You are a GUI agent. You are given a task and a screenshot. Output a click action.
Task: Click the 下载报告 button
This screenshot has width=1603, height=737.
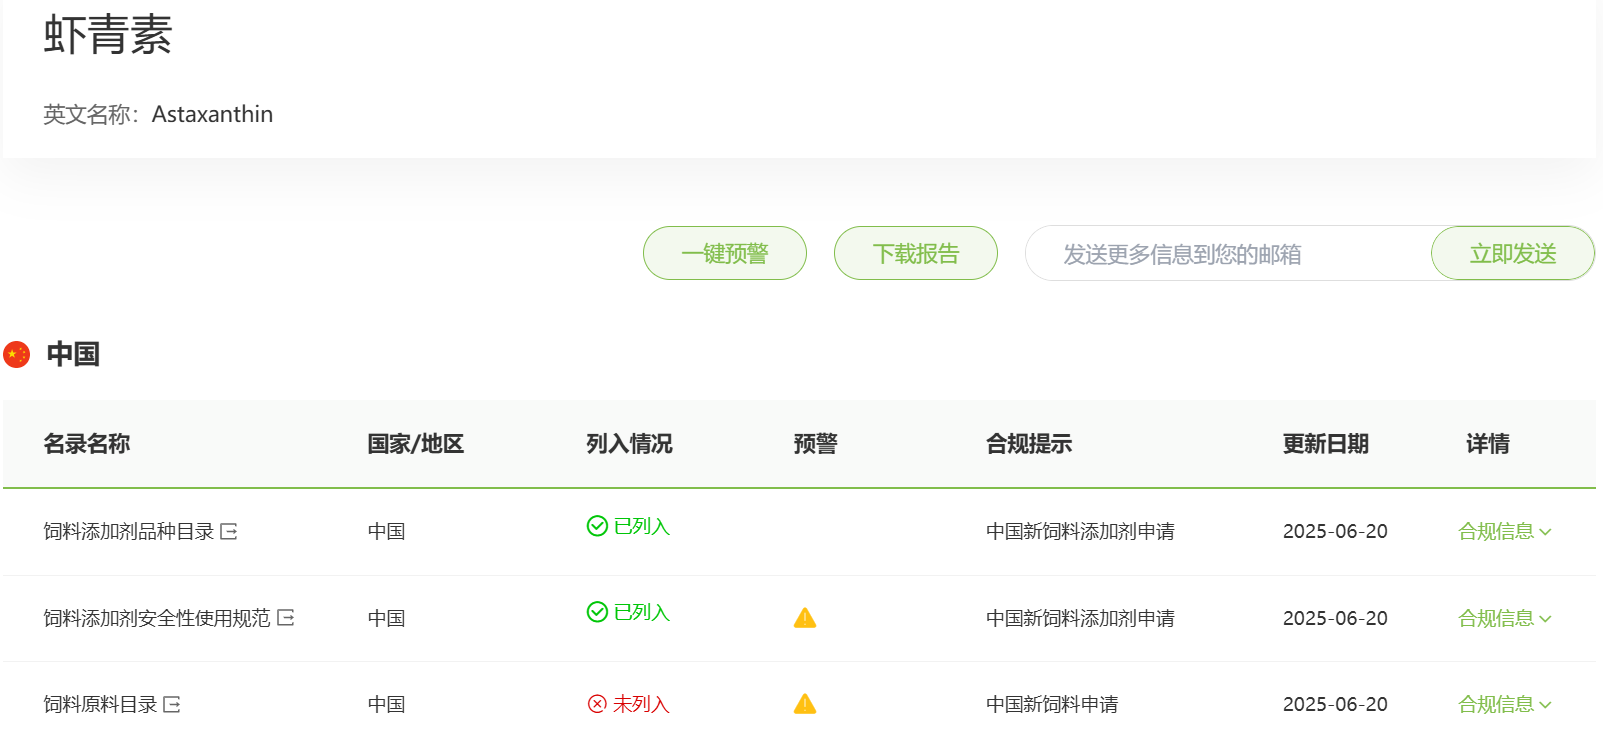click(916, 253)
